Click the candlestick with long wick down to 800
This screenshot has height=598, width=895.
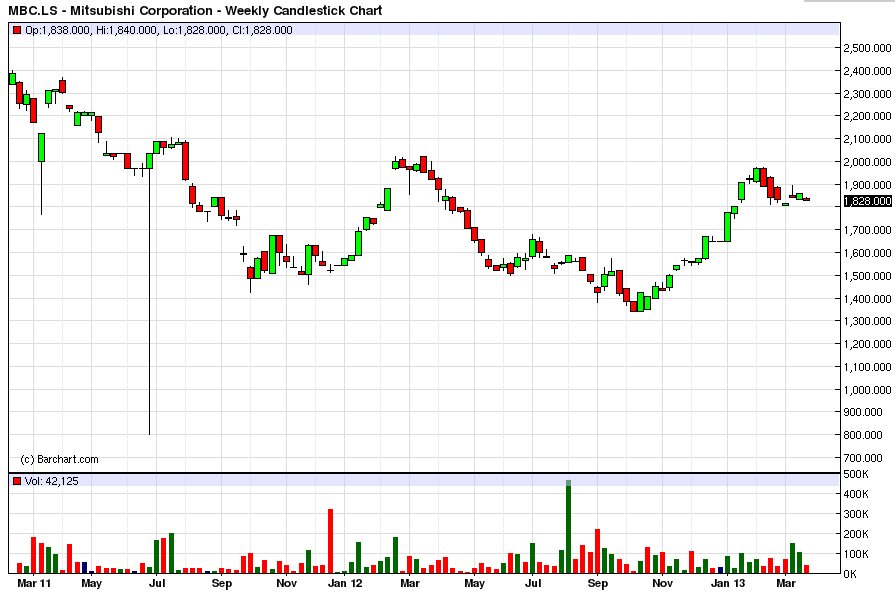150,294
